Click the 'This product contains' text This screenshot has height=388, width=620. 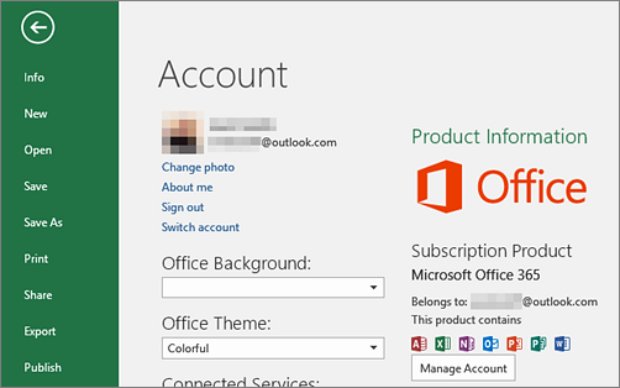click(x=466, y=320)
